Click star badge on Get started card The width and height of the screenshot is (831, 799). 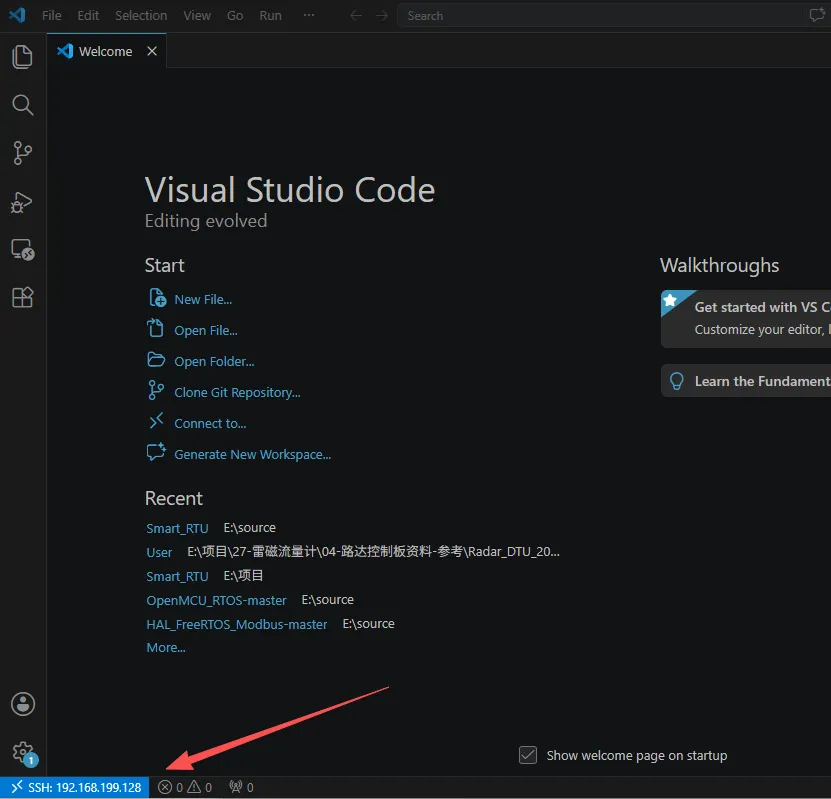[x=670, y=300]
